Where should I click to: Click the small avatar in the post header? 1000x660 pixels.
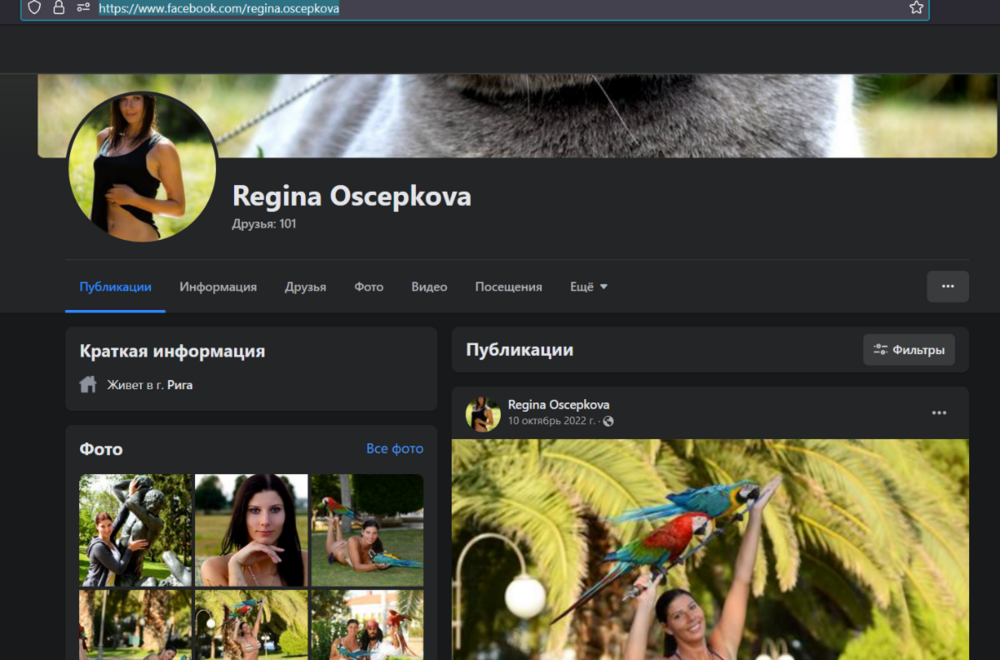483,413
